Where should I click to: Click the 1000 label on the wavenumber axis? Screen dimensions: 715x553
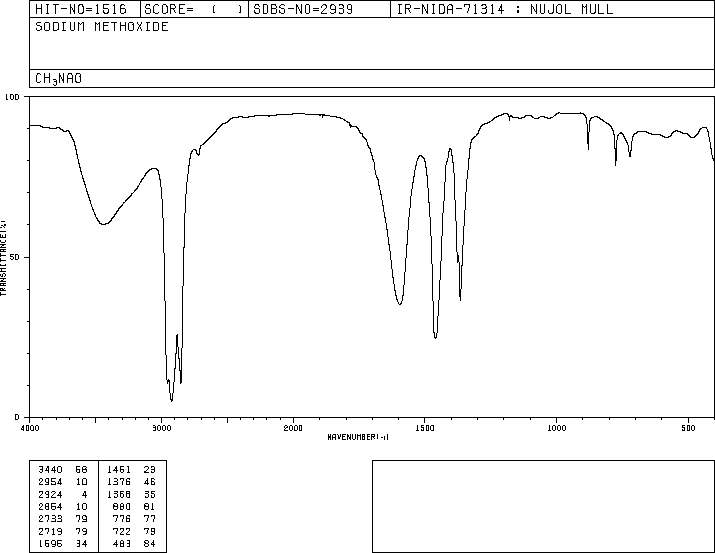[557, 428]
